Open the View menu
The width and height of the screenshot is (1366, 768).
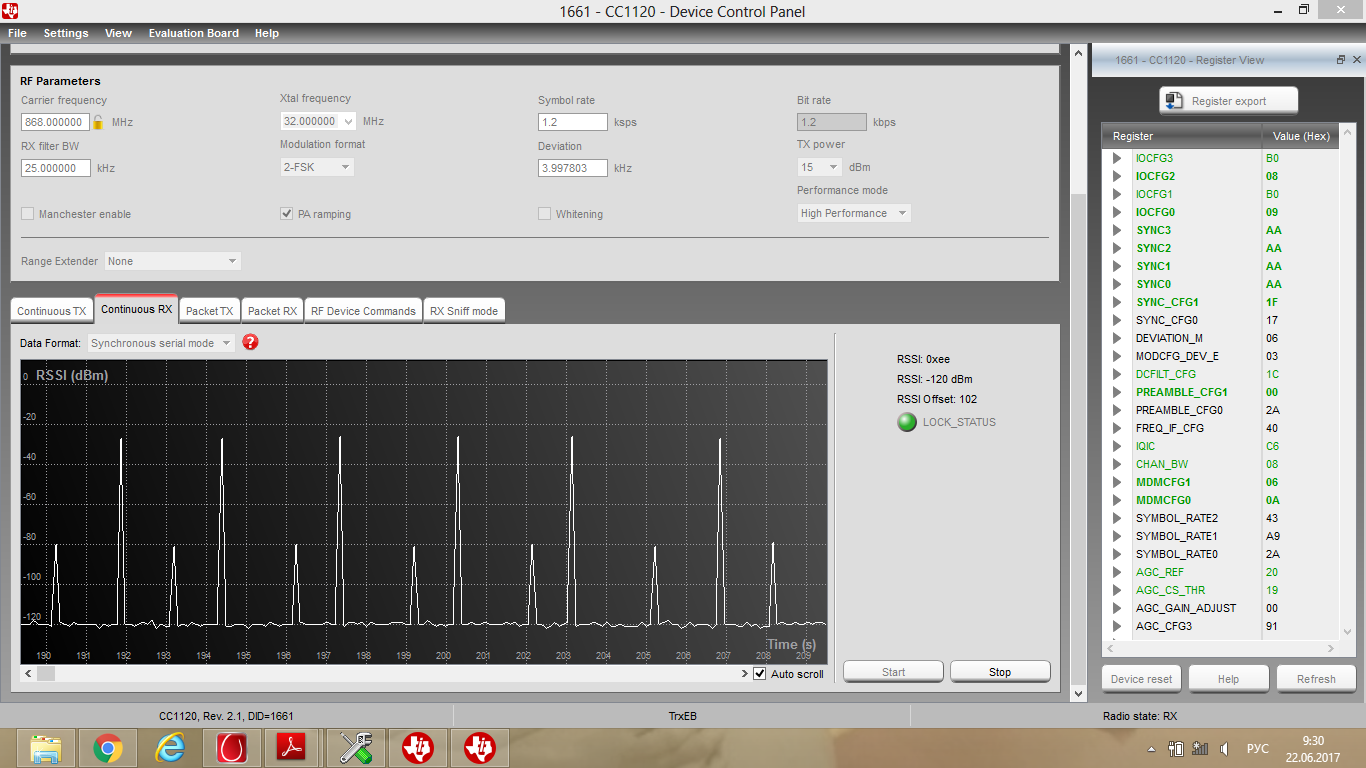click(x=118, y=33)
